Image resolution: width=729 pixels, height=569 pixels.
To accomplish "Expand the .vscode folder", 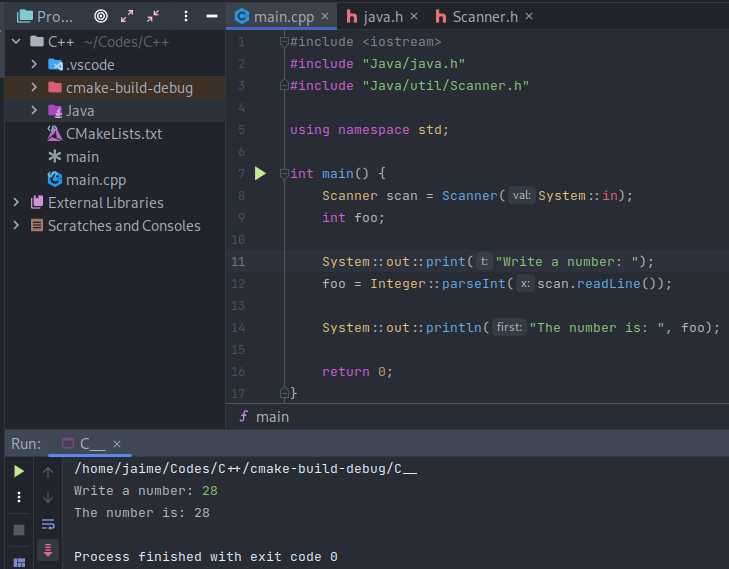I will [x=34, y=64].
